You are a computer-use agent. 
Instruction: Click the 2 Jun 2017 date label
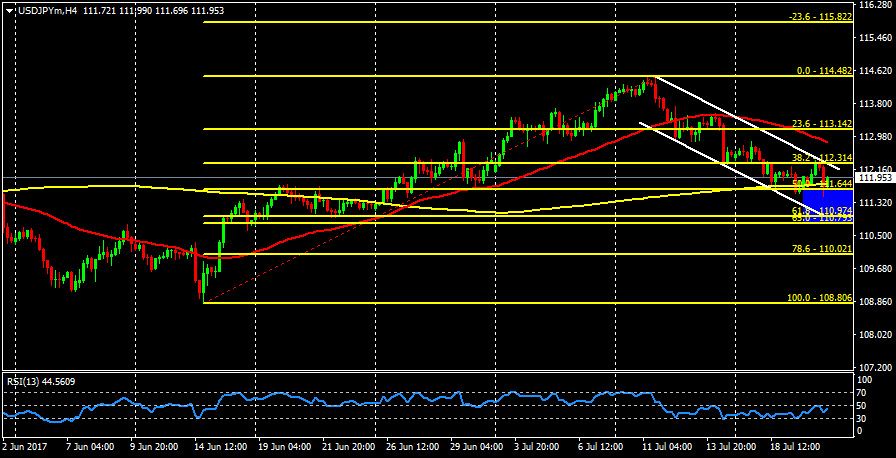pos(25,446)
